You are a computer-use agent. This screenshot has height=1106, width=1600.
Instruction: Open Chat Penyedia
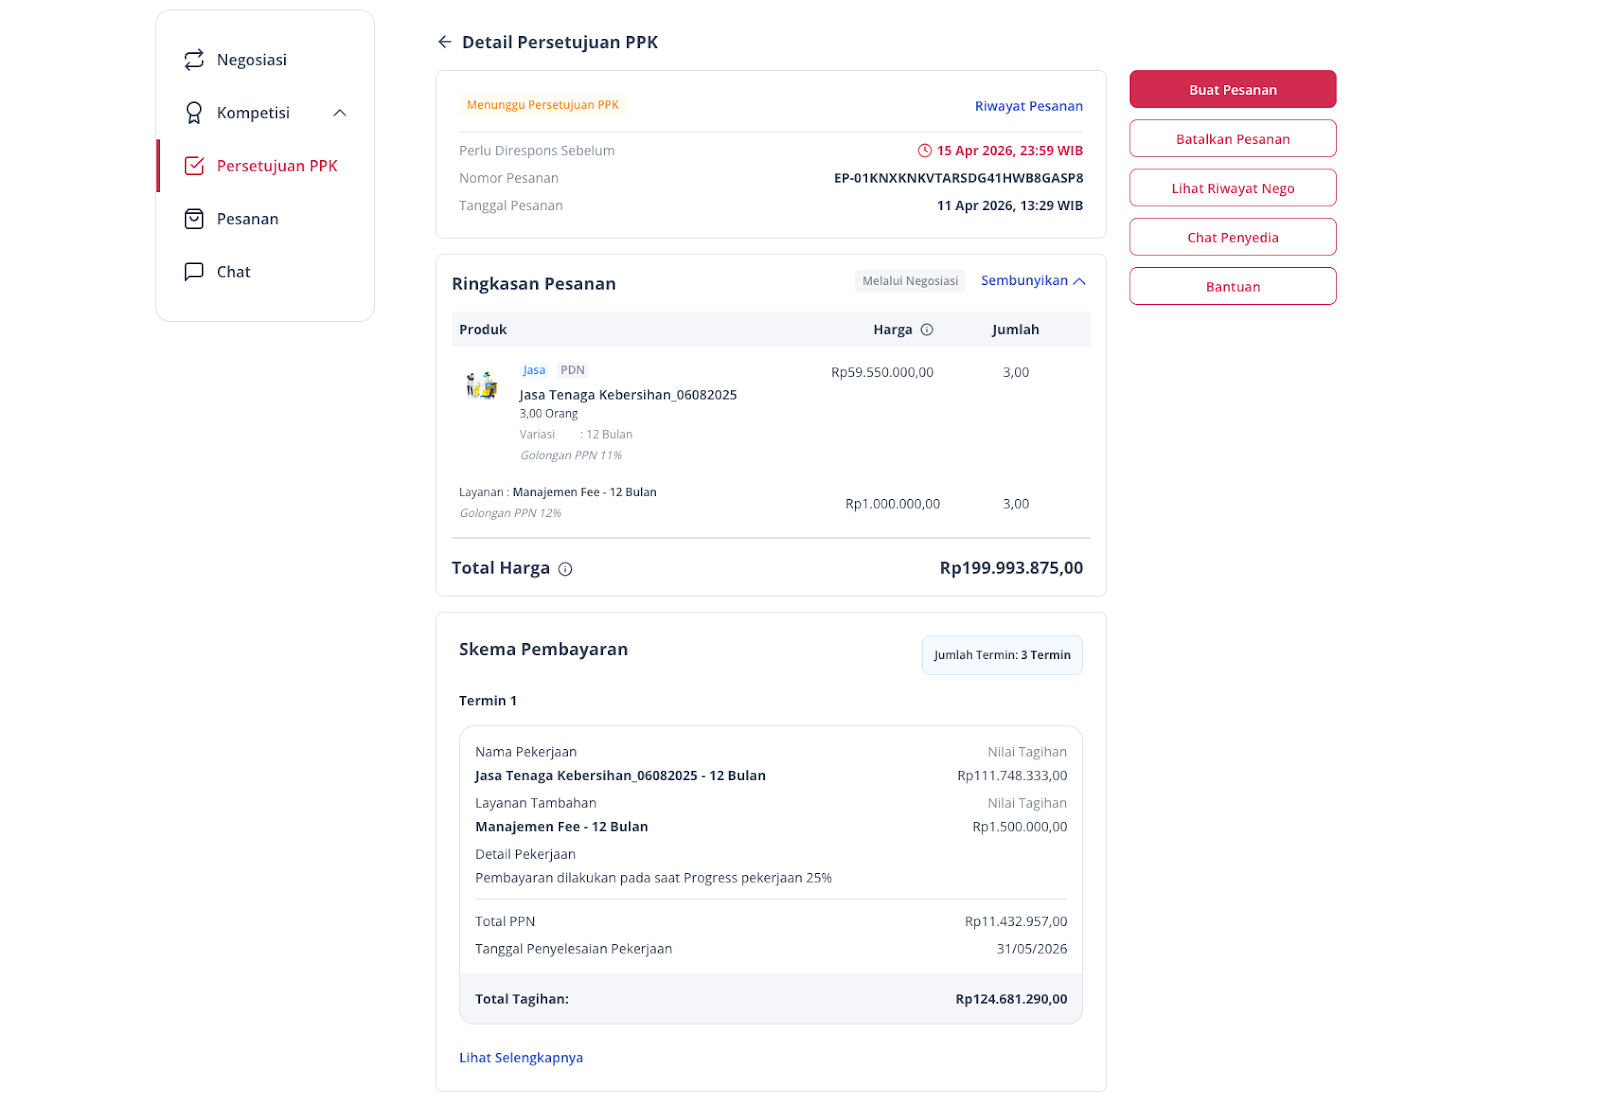[x=1233, y=237]
